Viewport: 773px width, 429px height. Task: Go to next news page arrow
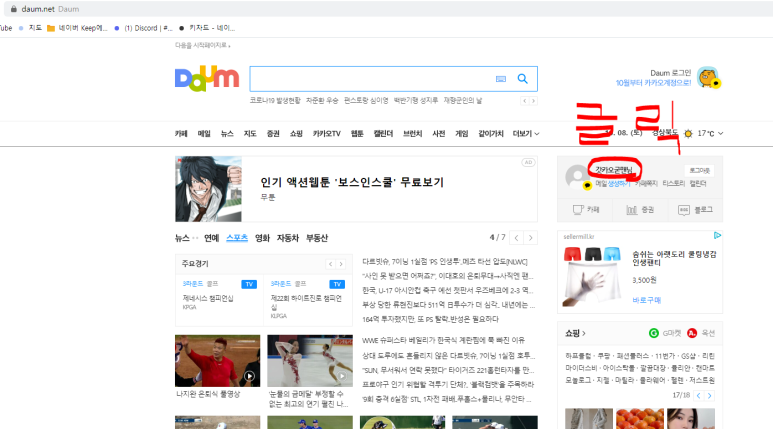point(530,238)
